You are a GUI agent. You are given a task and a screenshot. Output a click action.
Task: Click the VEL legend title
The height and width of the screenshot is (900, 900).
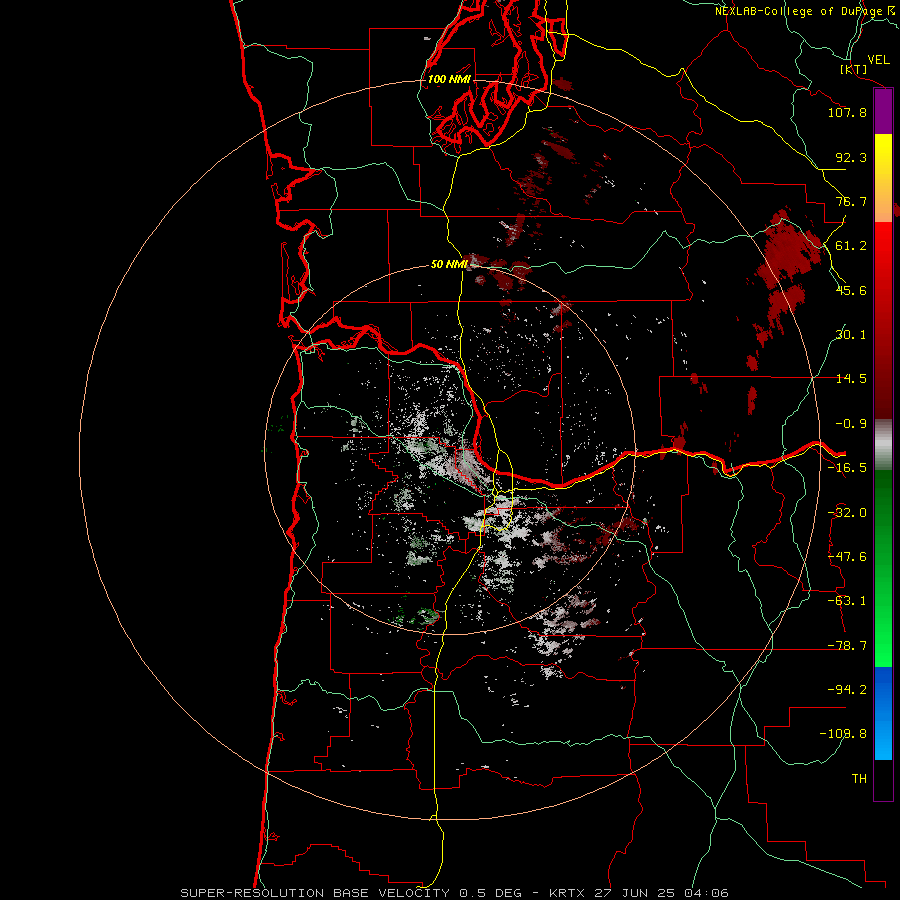click(x=878, y=60)
